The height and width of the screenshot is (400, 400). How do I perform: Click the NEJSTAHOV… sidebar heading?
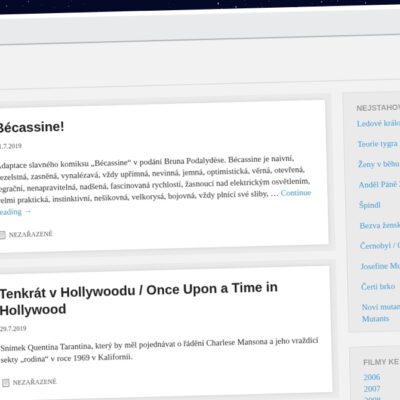(x=378, y=108)
